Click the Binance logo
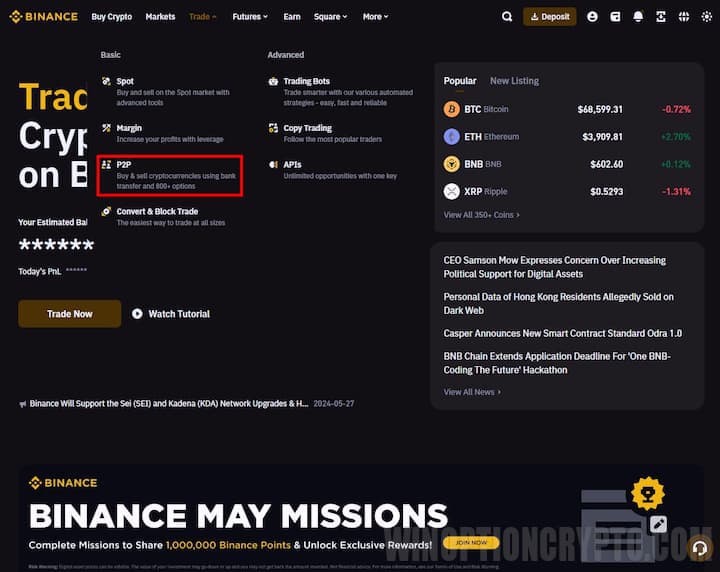This screenshot has width=720, height=572. coord(44,17)
